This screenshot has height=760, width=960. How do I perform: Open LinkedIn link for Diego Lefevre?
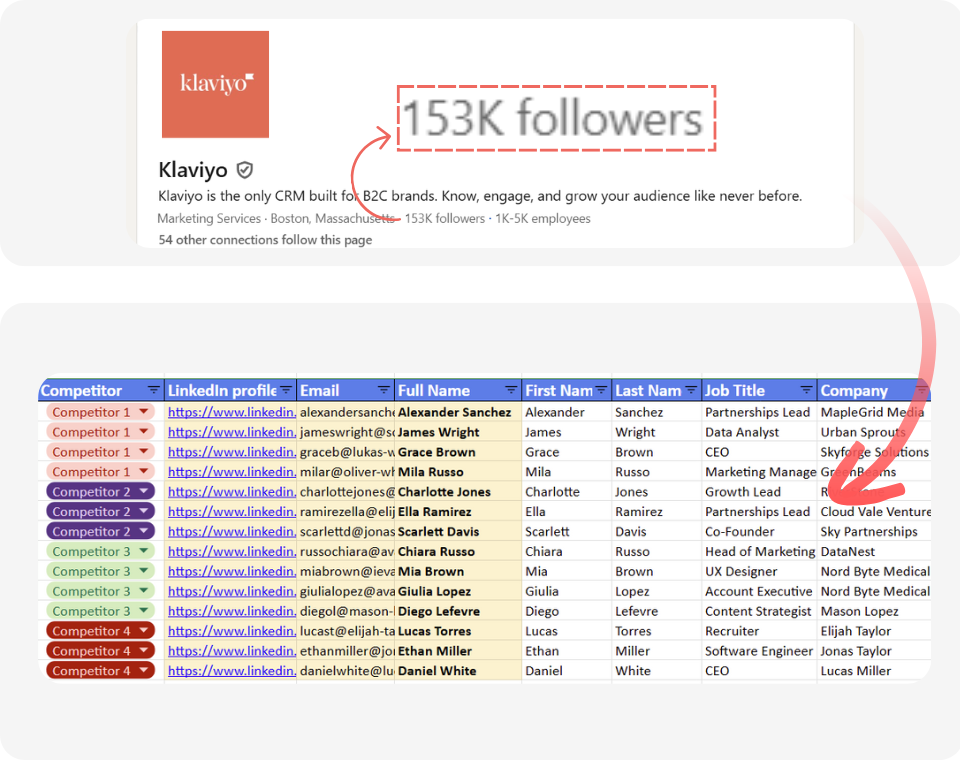[232, 611]
